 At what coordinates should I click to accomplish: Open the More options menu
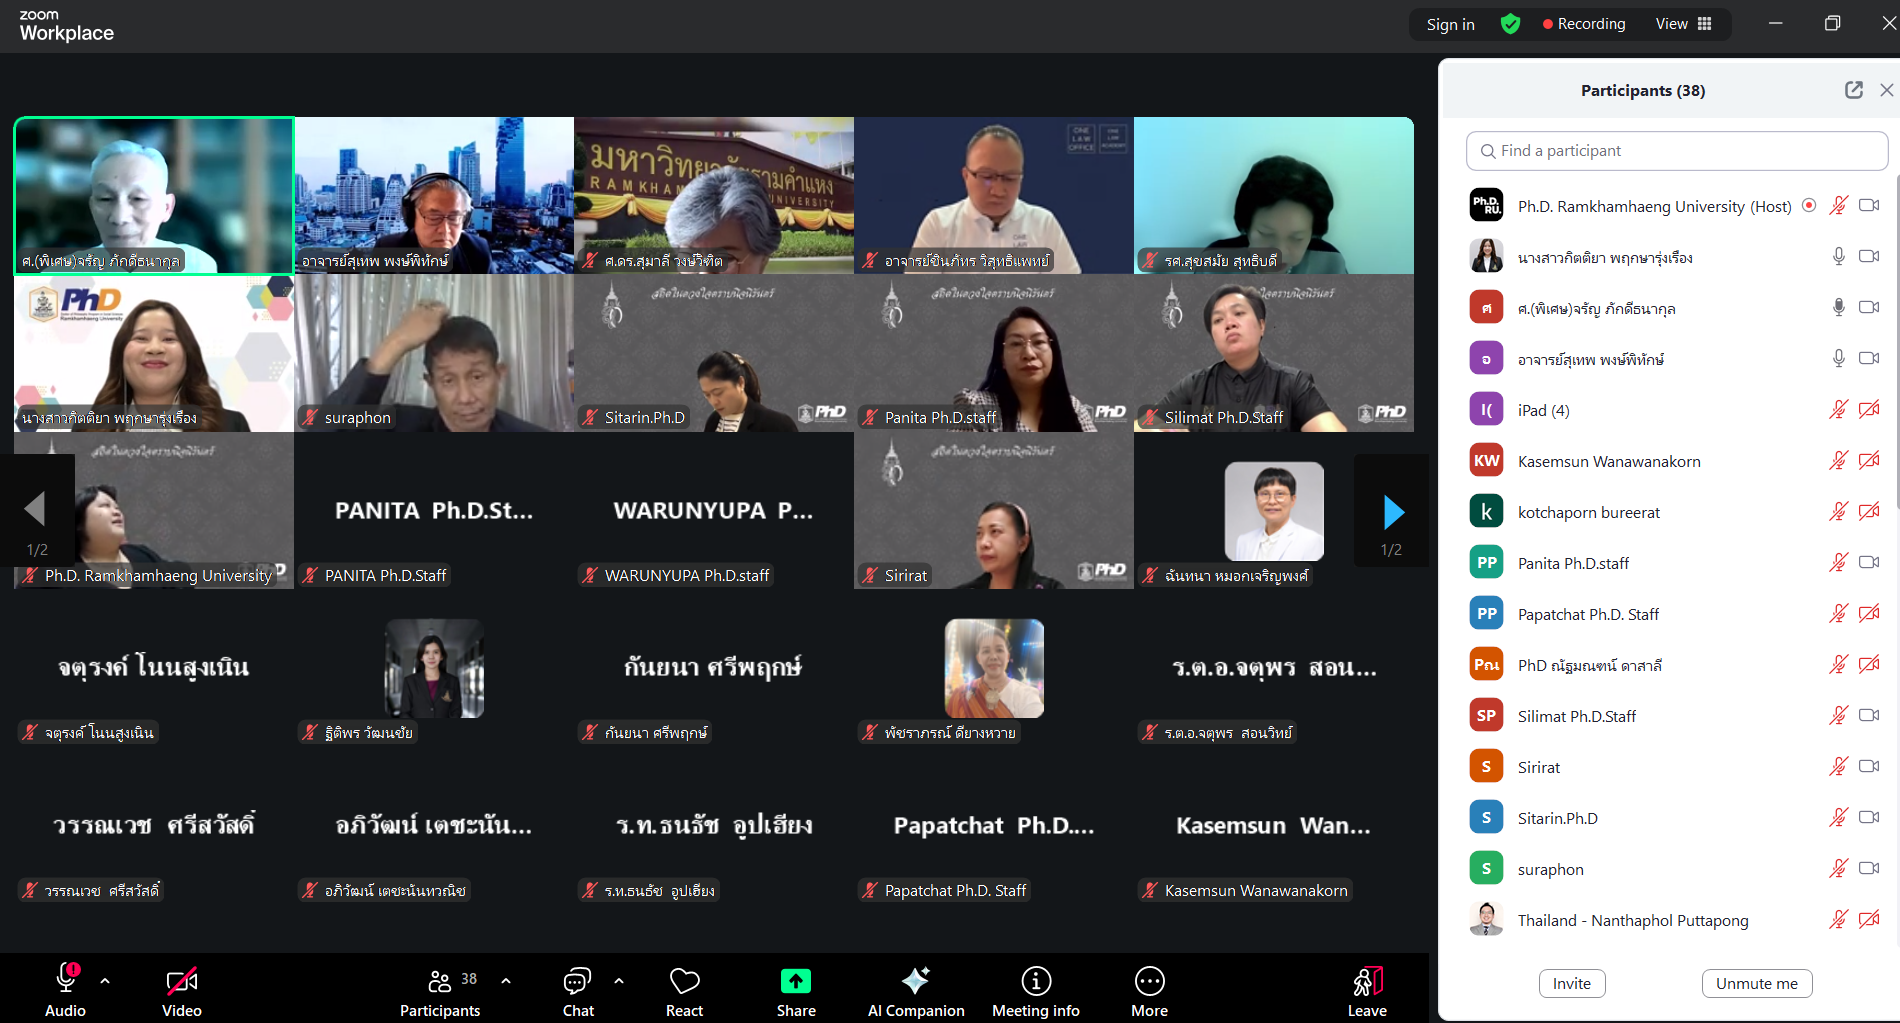click(1149, 991)
